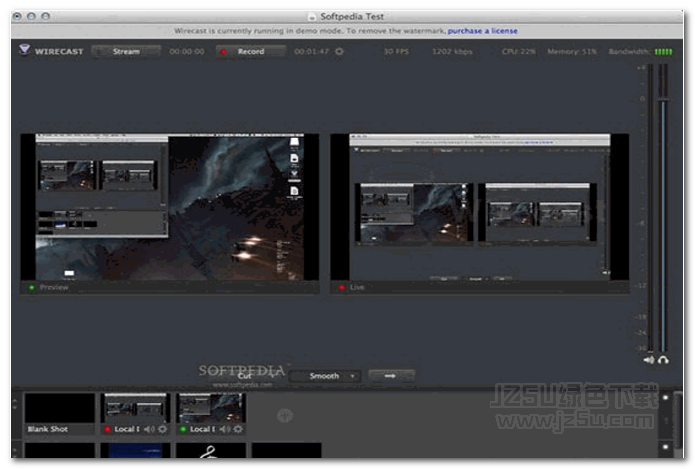Click the green Bandwidth indicator bars
695x469 pixels.
tap(664, 52)
